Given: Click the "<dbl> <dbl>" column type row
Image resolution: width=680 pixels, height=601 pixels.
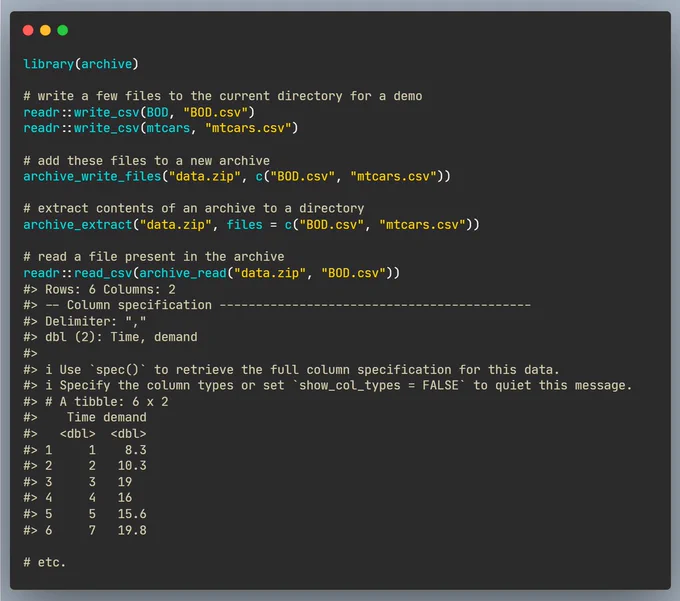Looking at the screenshot, I should coord(85,434).
